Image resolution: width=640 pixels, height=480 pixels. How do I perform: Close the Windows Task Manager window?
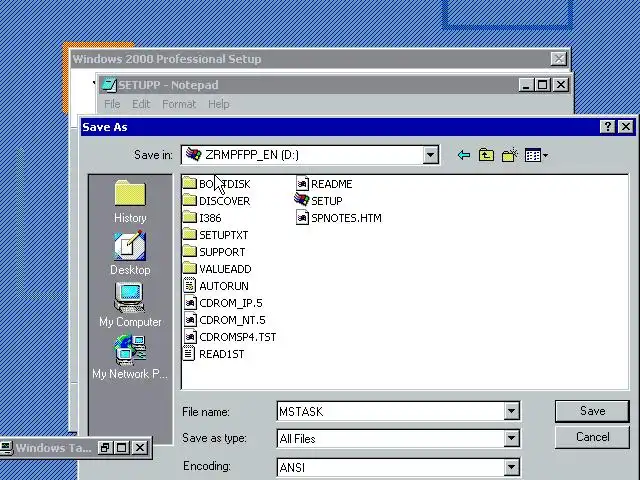[x=140, y=448]
